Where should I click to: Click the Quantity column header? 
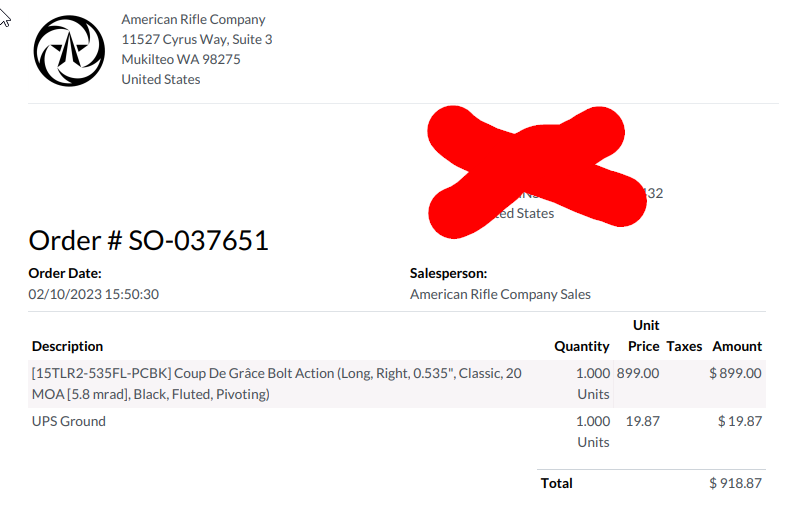582,346
